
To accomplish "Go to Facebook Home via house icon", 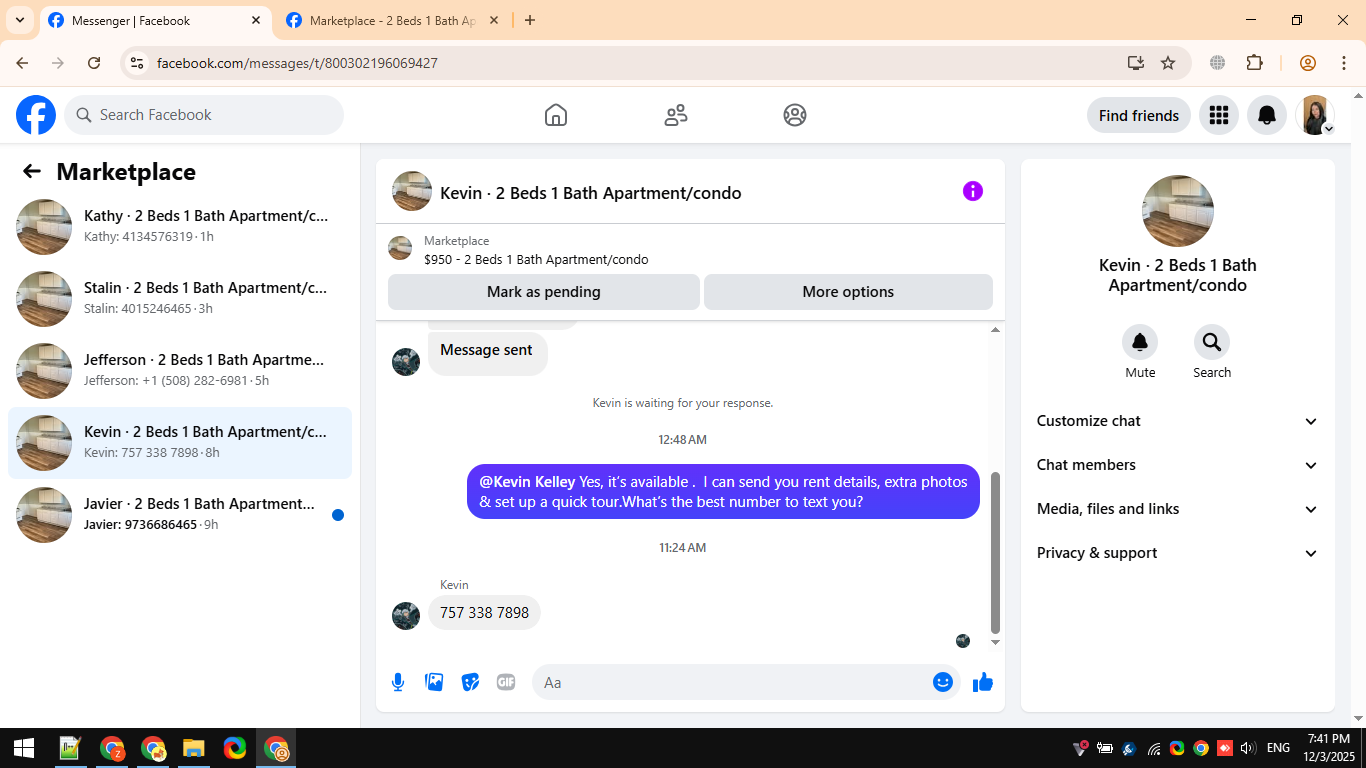I will [x=556, y=115].
